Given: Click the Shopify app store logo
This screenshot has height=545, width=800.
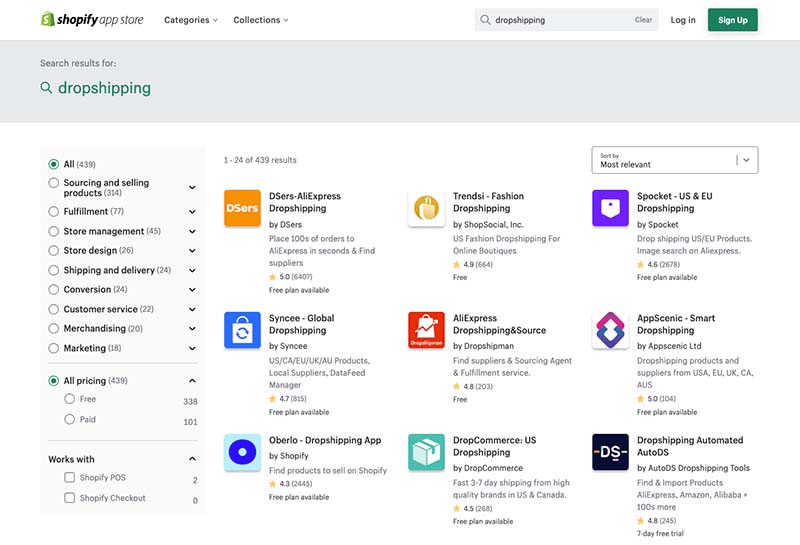Looking at the screenshot, I should (92, 19).
